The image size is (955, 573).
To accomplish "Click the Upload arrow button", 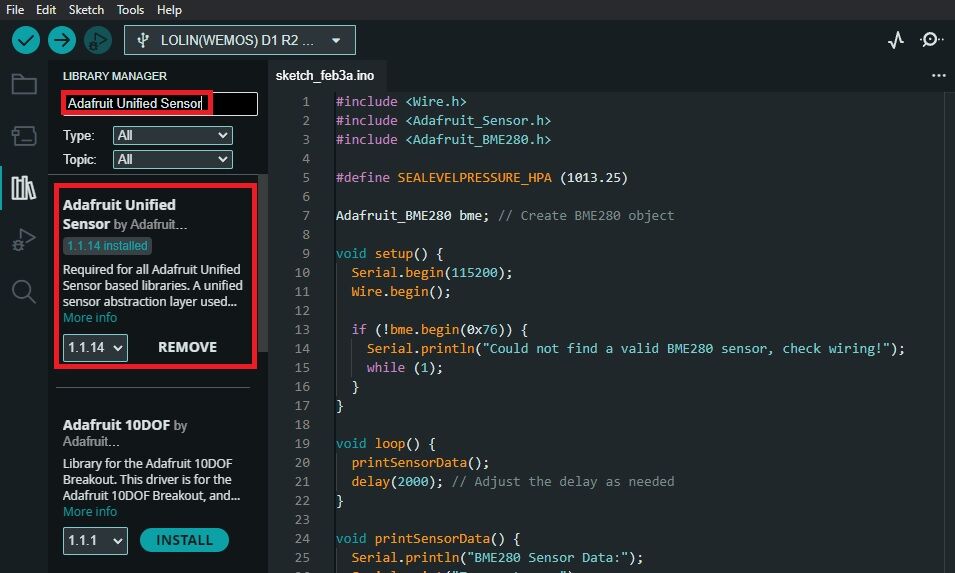I will (62, 40).
